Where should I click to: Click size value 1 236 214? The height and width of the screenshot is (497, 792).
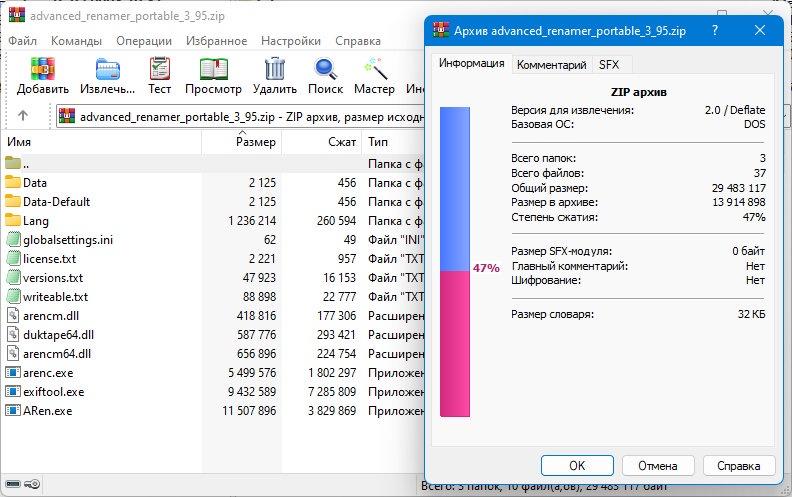(252, 220)
